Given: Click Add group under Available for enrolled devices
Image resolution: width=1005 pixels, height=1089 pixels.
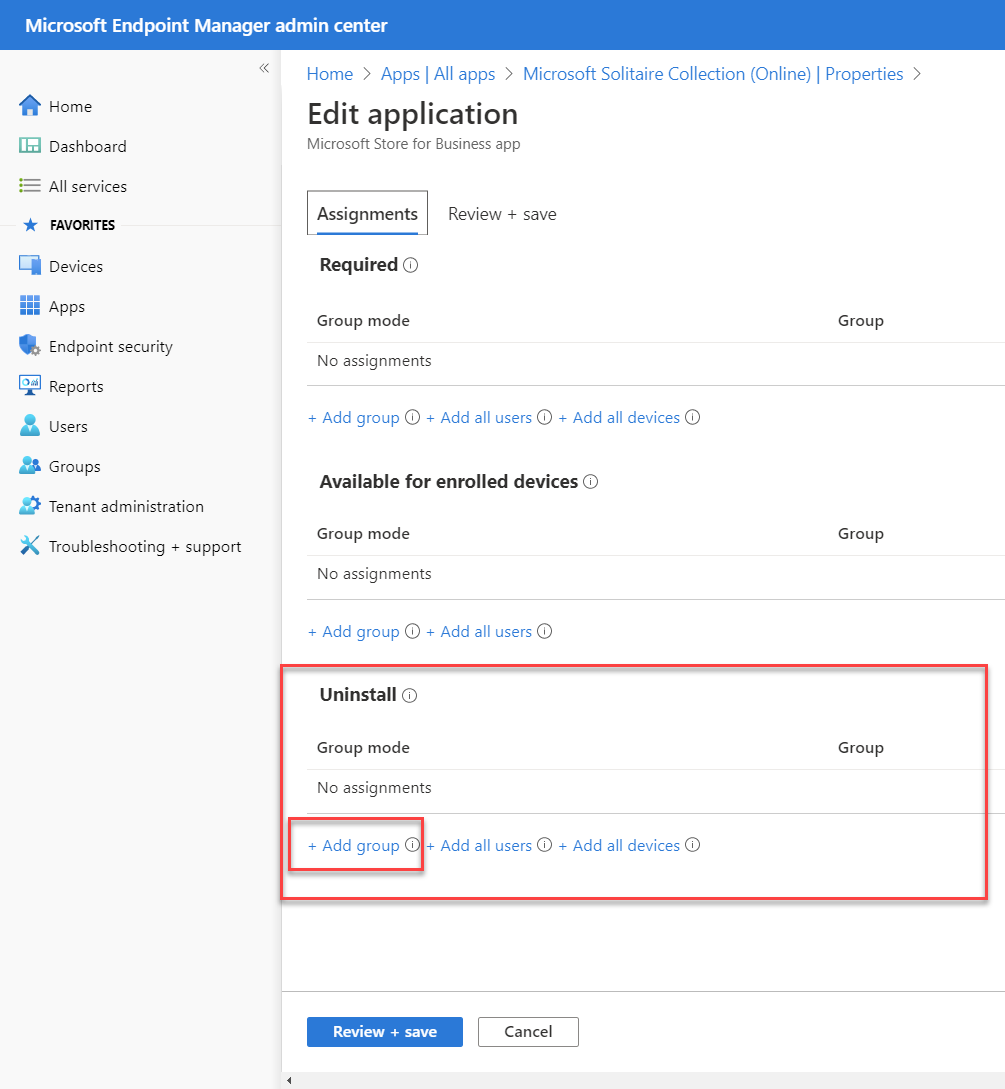Looking at the screenshot, I should [354, 631].
